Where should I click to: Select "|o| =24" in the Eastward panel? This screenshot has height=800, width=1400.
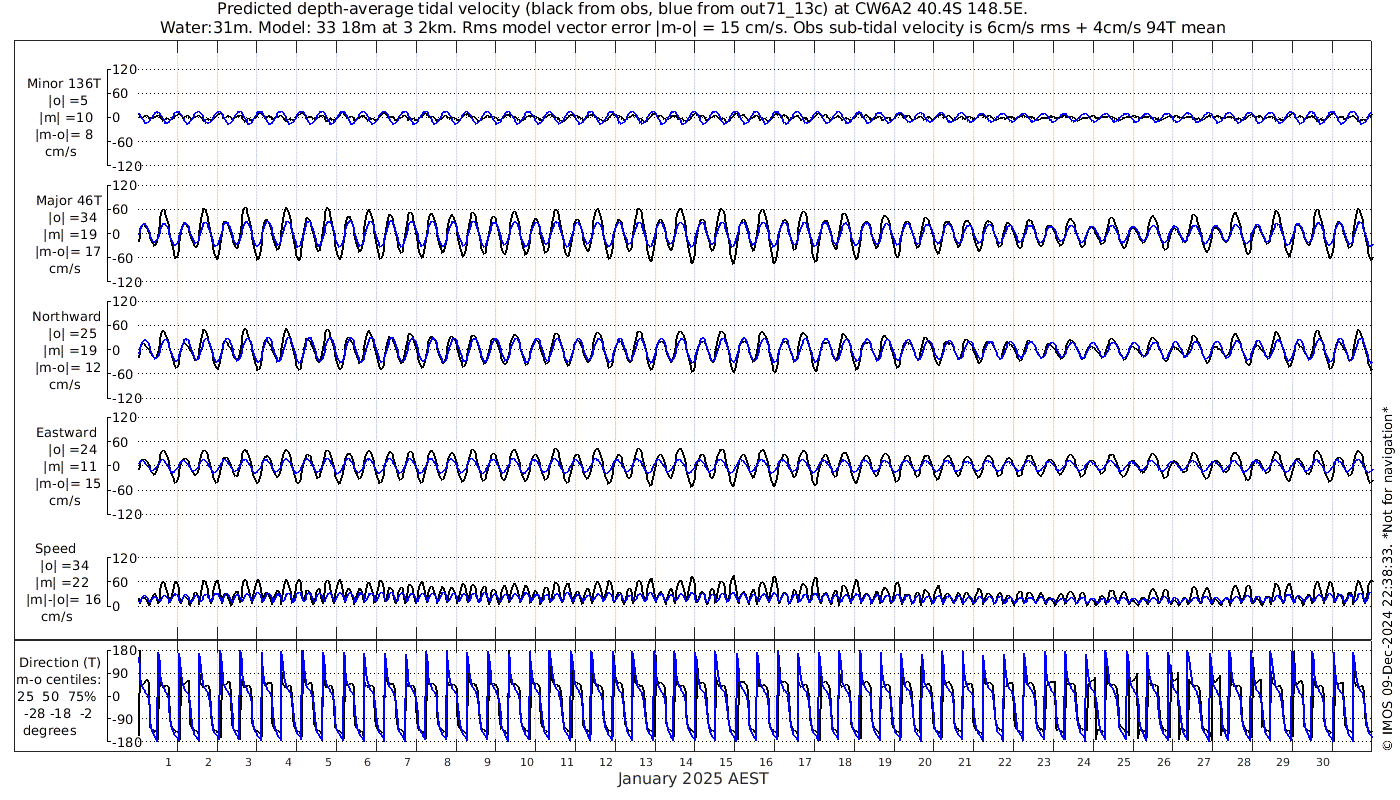coord(72,450)
